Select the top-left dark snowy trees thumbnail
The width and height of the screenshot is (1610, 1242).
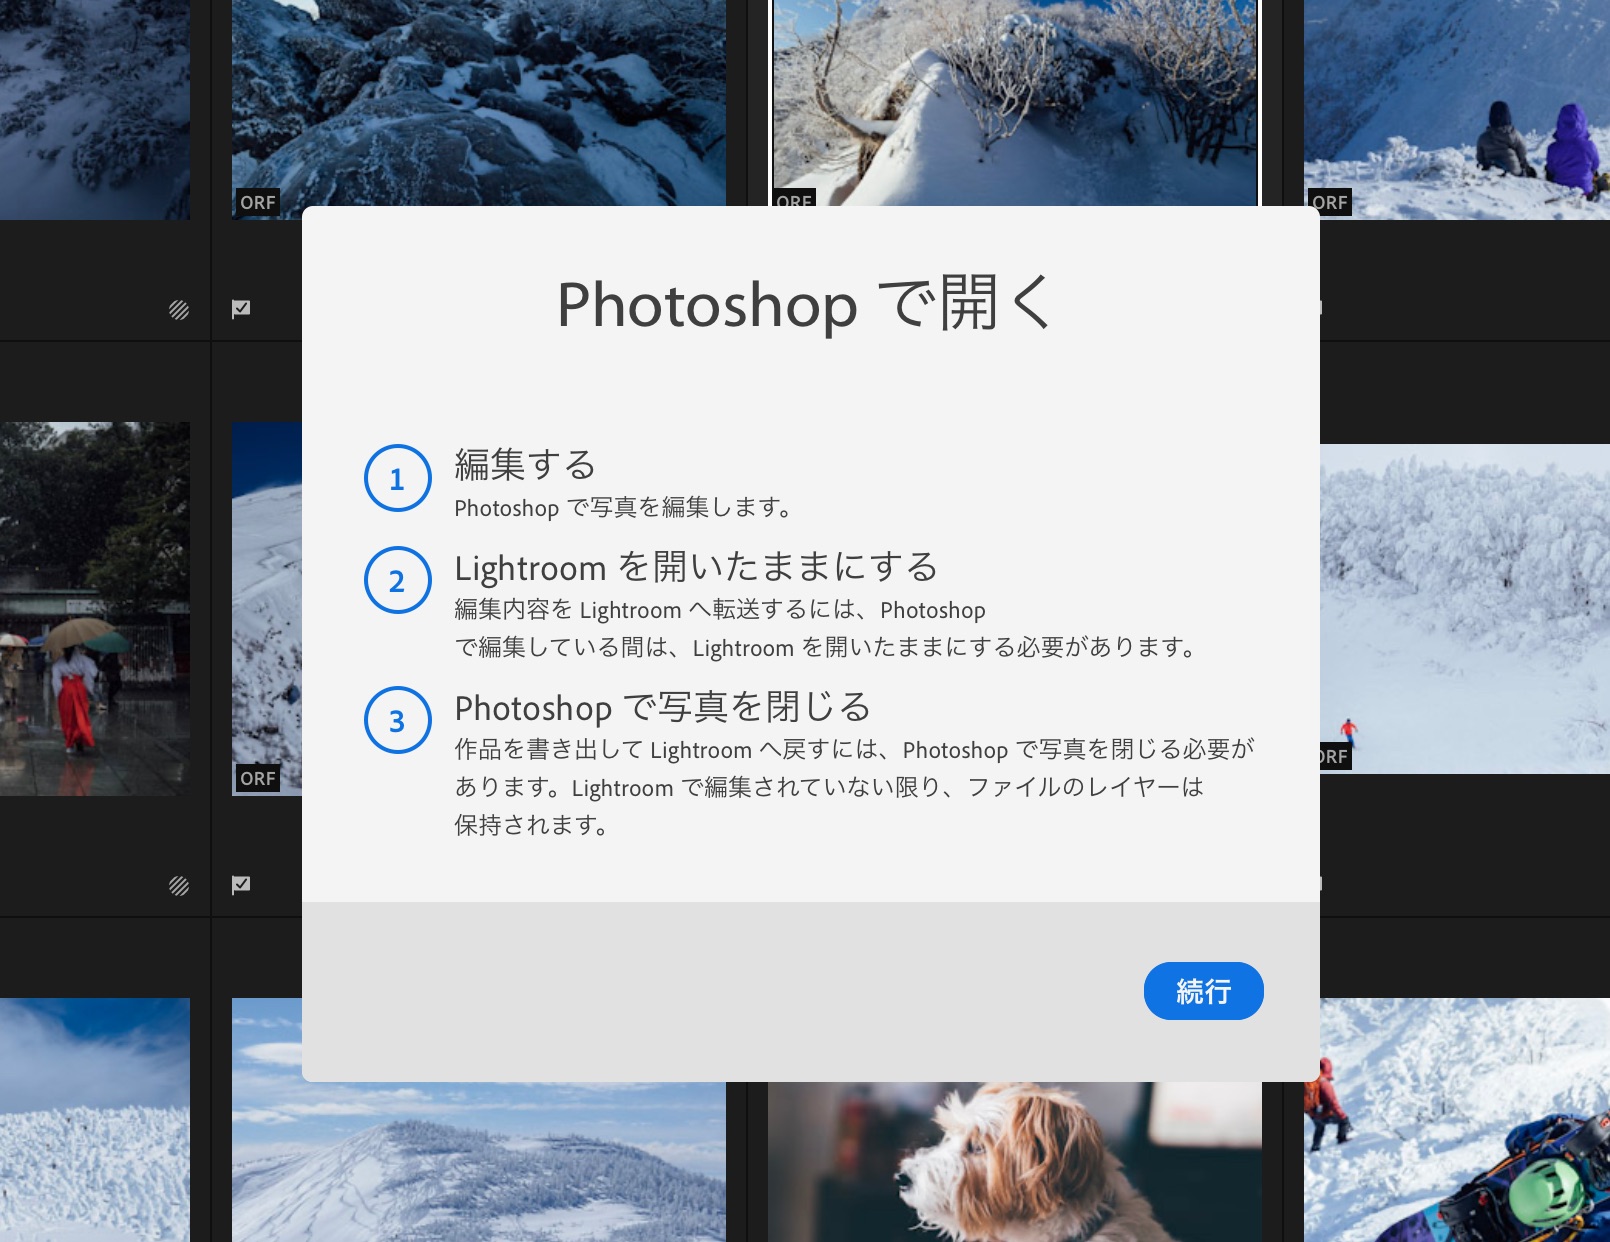coord(95,110)
